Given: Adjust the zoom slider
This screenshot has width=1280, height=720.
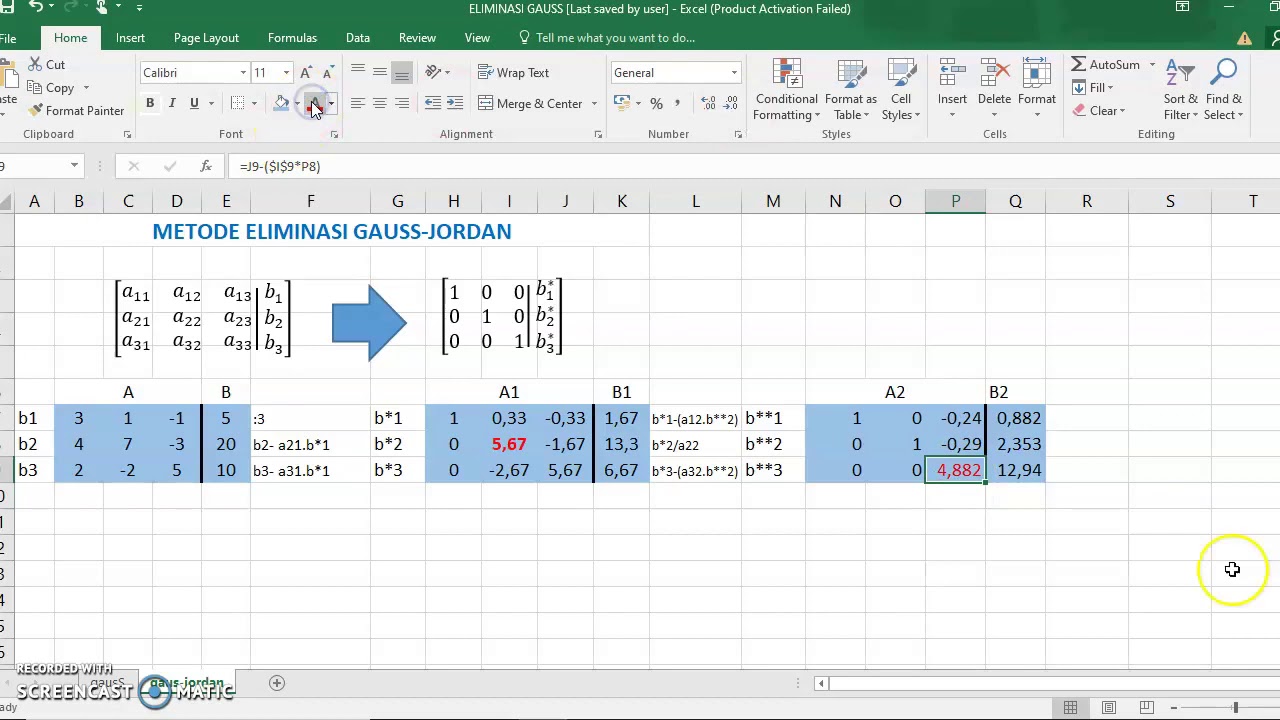Looking at the screenshot, I should click(1235, 708).
